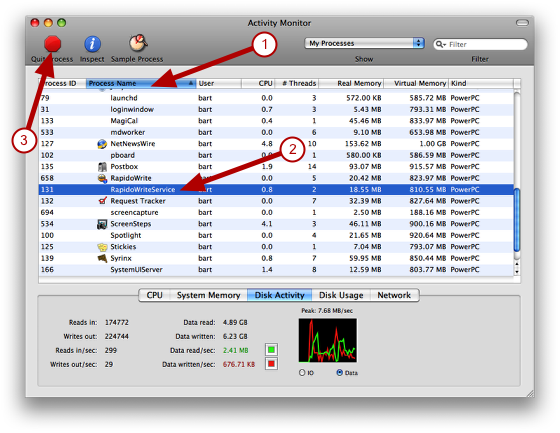
Task: Click the toolbar toggle pill button
Action: (x=522, y=23)
